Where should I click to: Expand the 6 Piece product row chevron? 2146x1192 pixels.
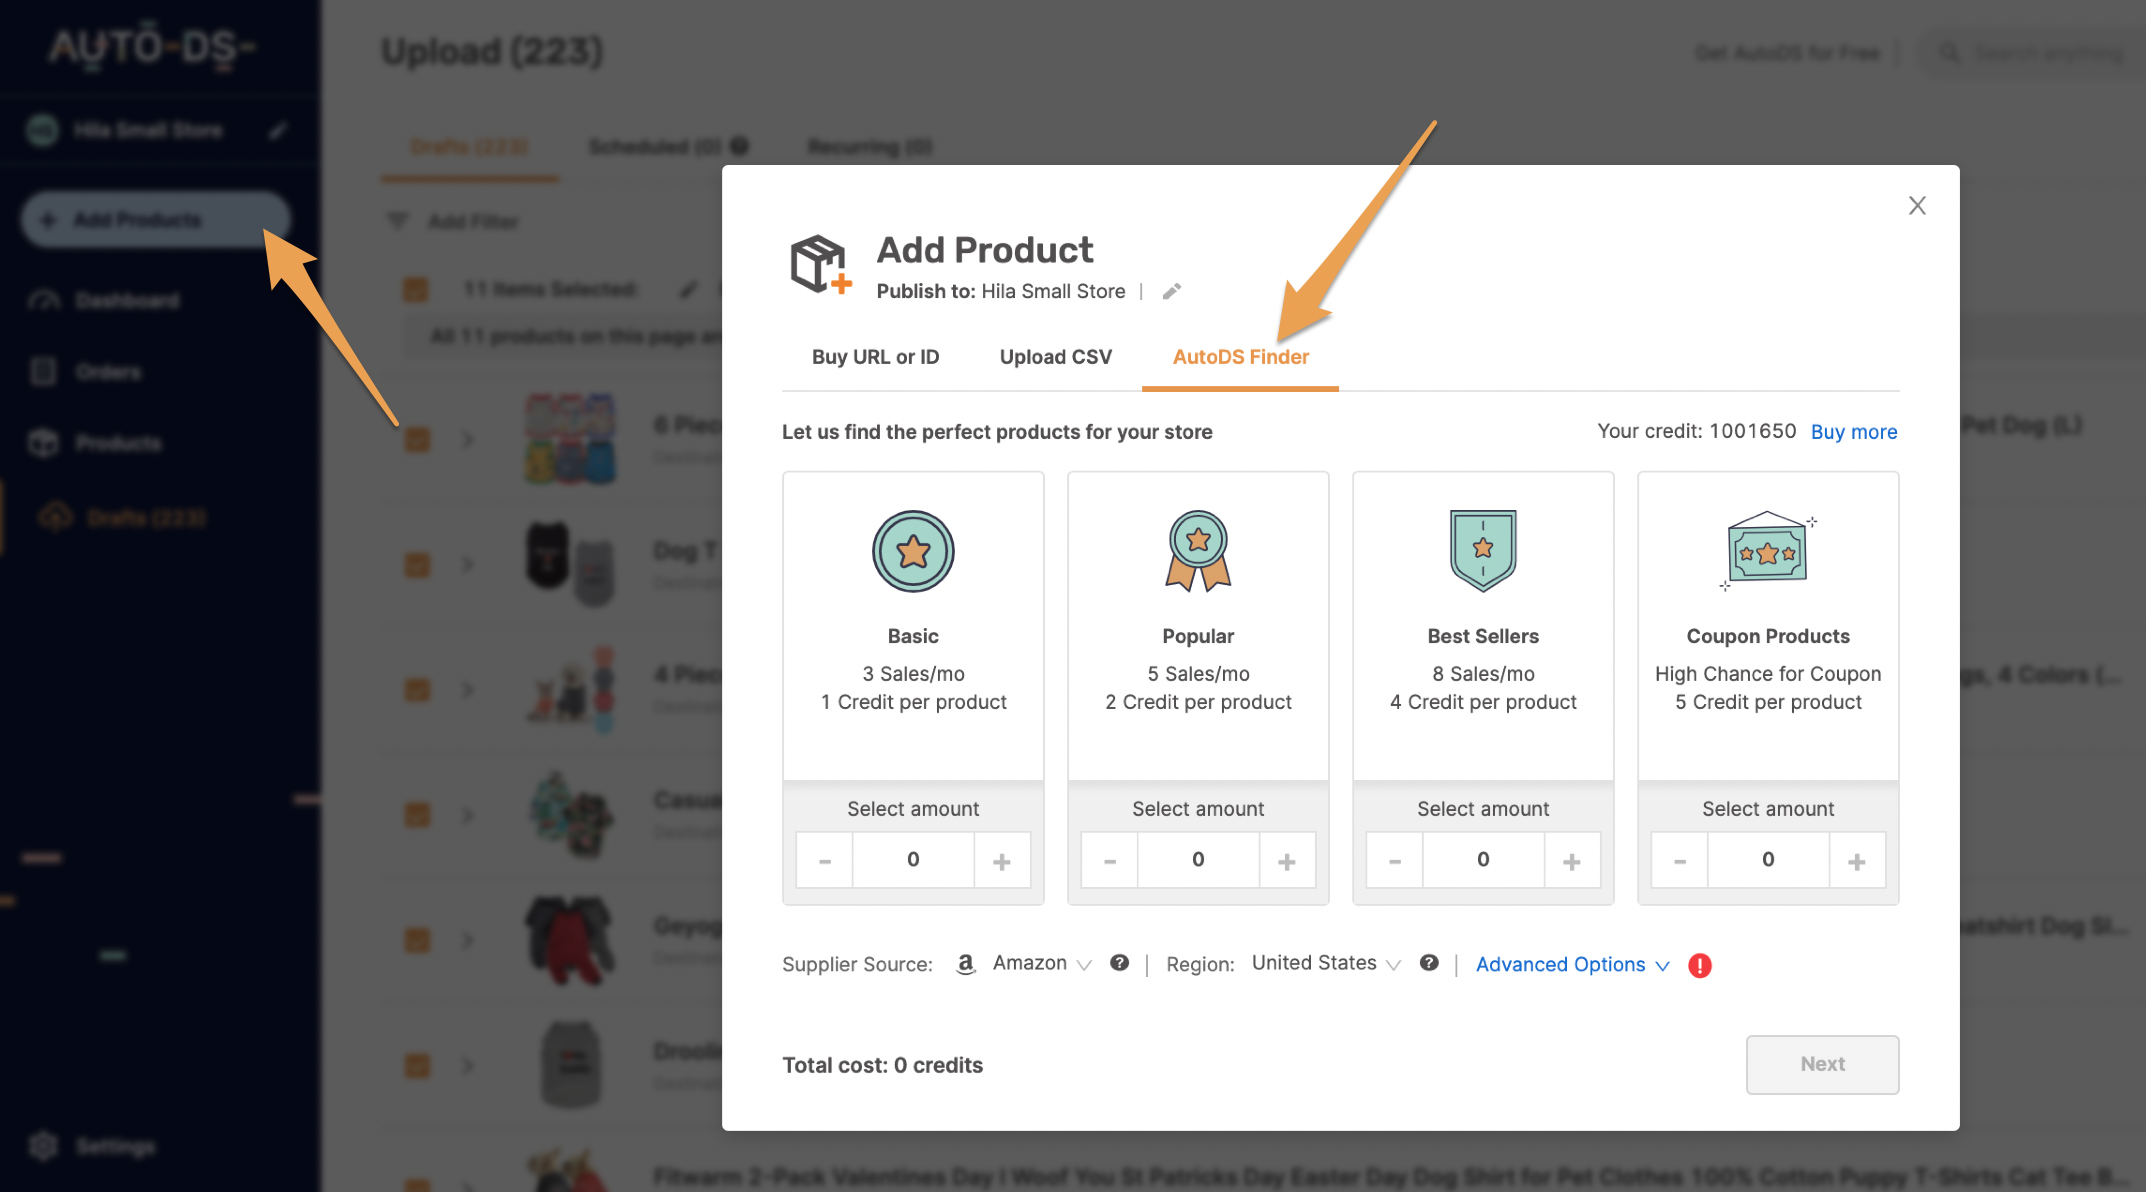[467, 439]
